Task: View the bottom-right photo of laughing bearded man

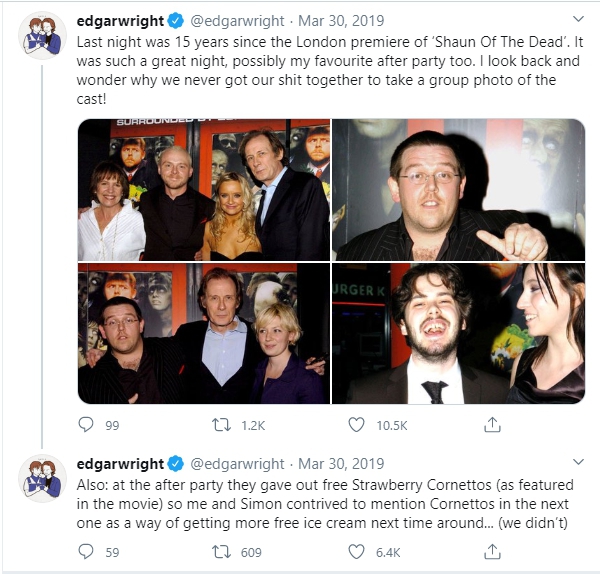Action: pyautogui.click(x=458, y=334)
